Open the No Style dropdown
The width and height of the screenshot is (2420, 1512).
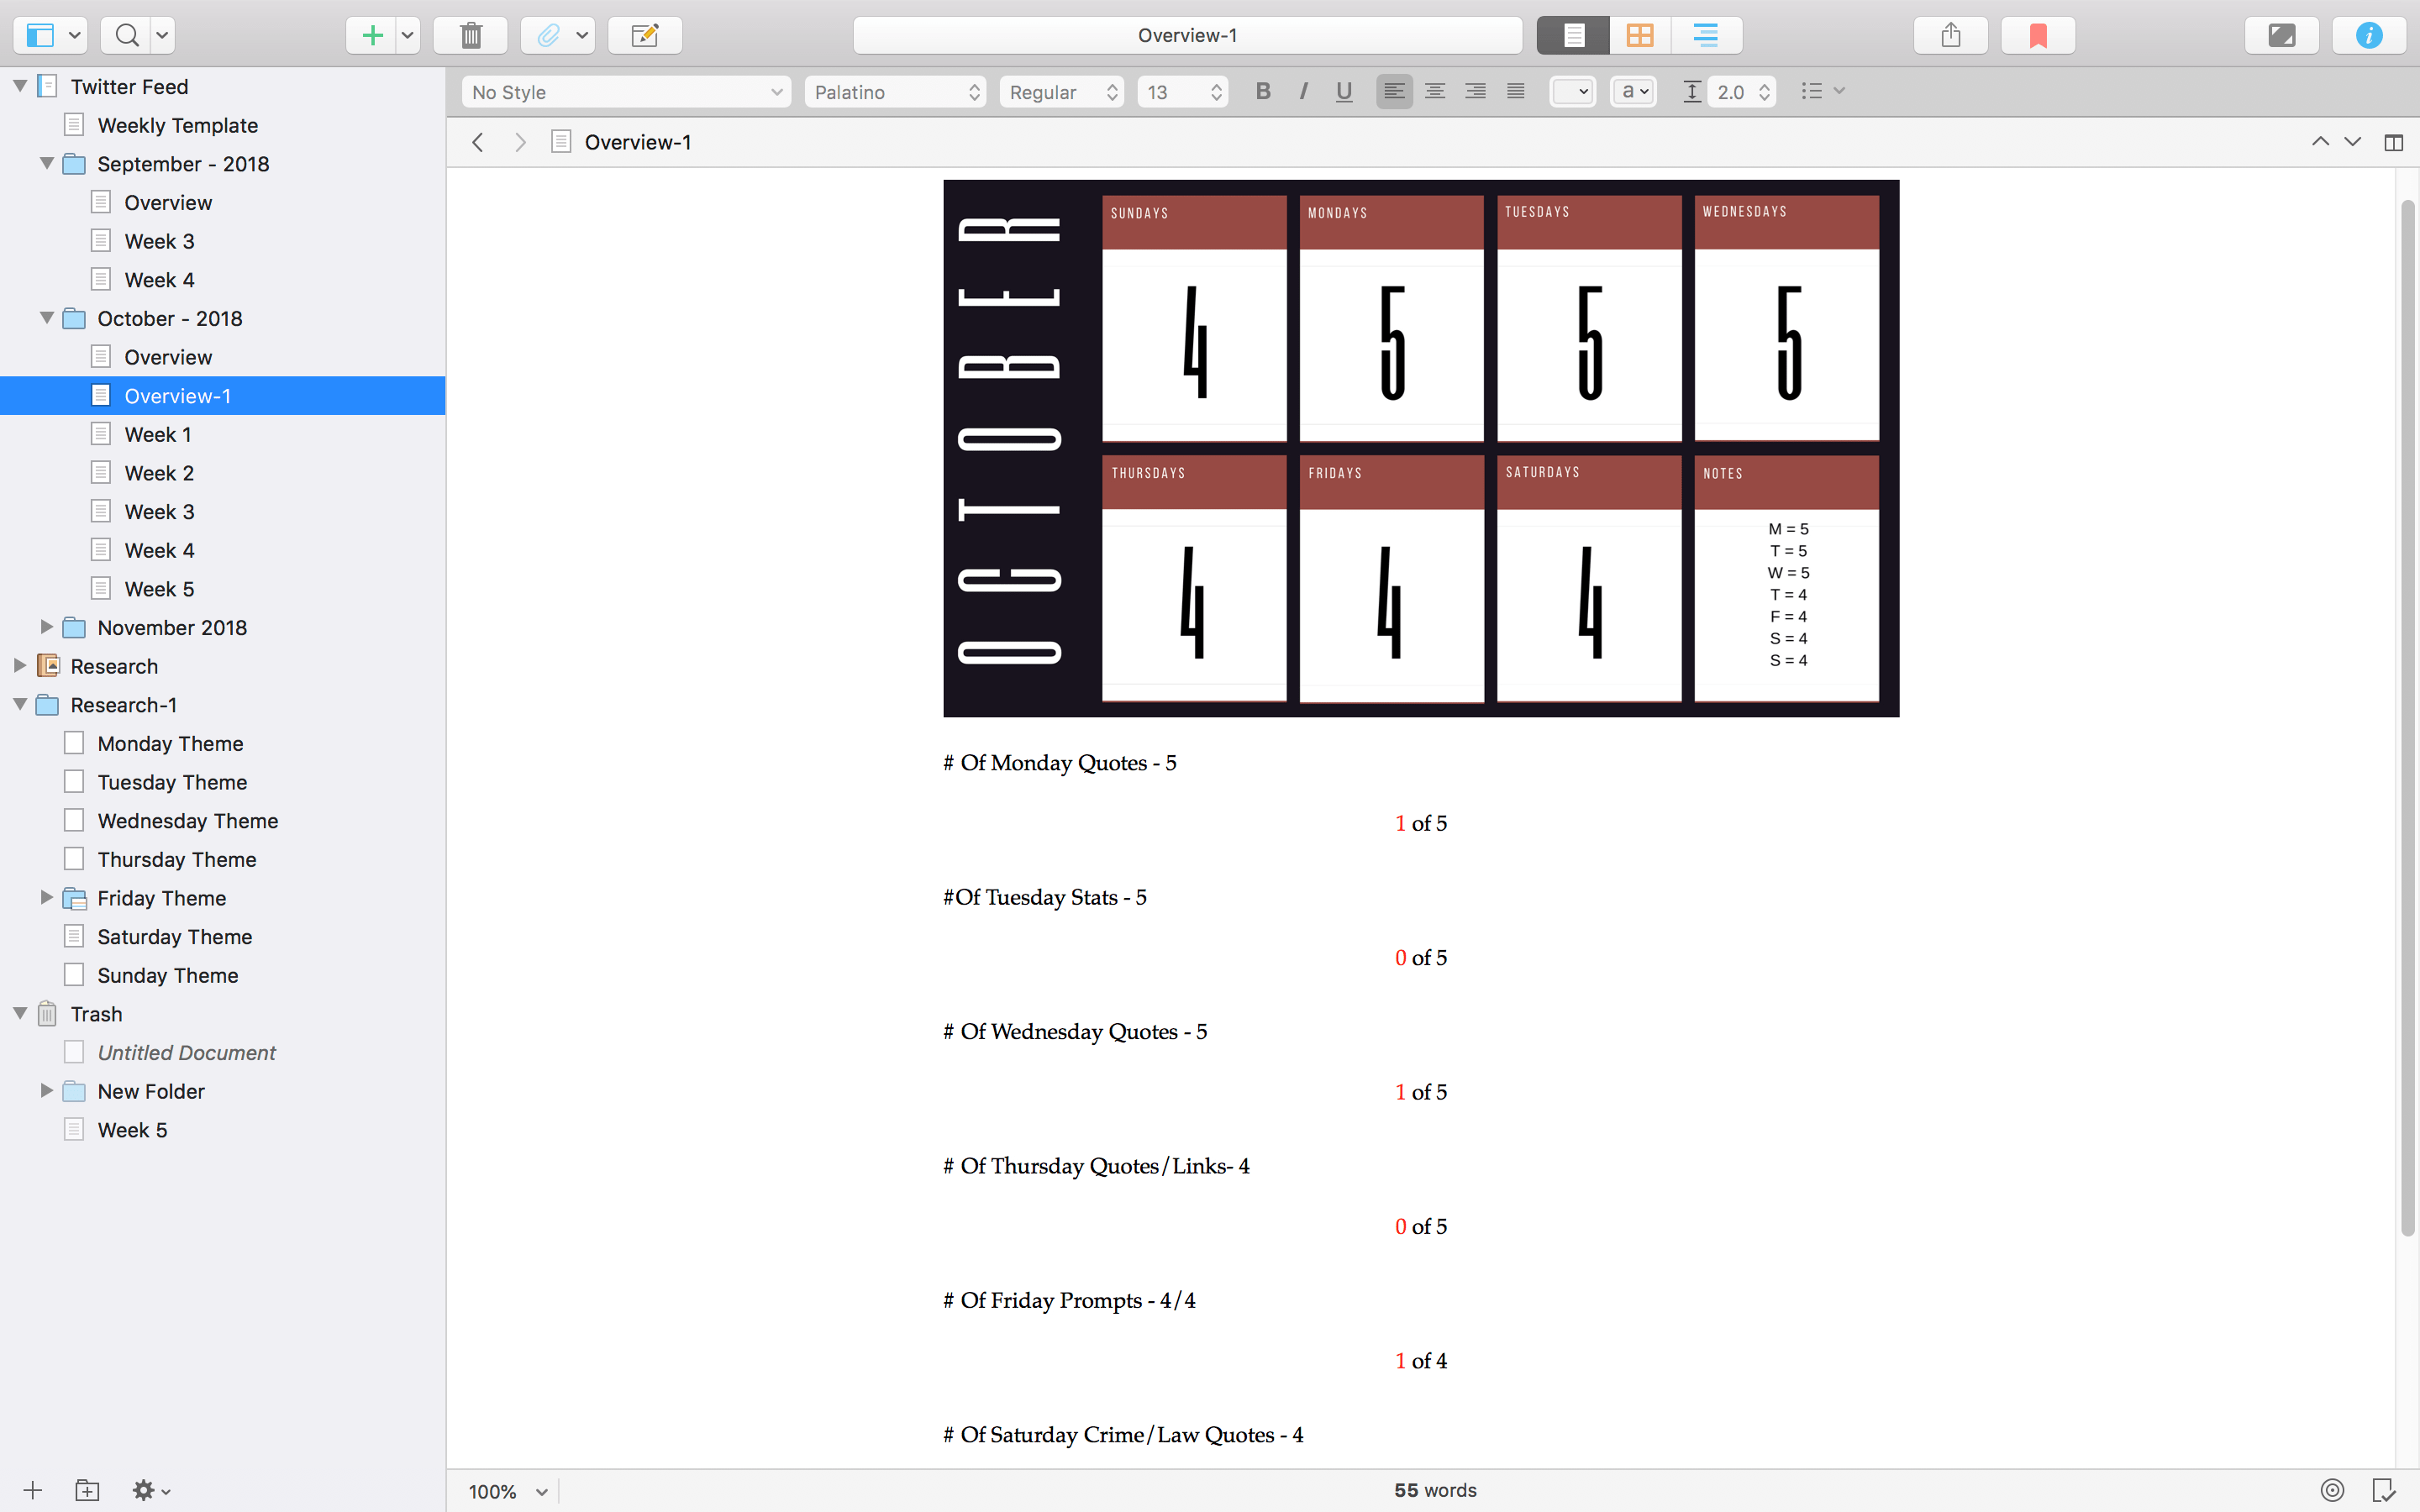(x=625, y=91)
